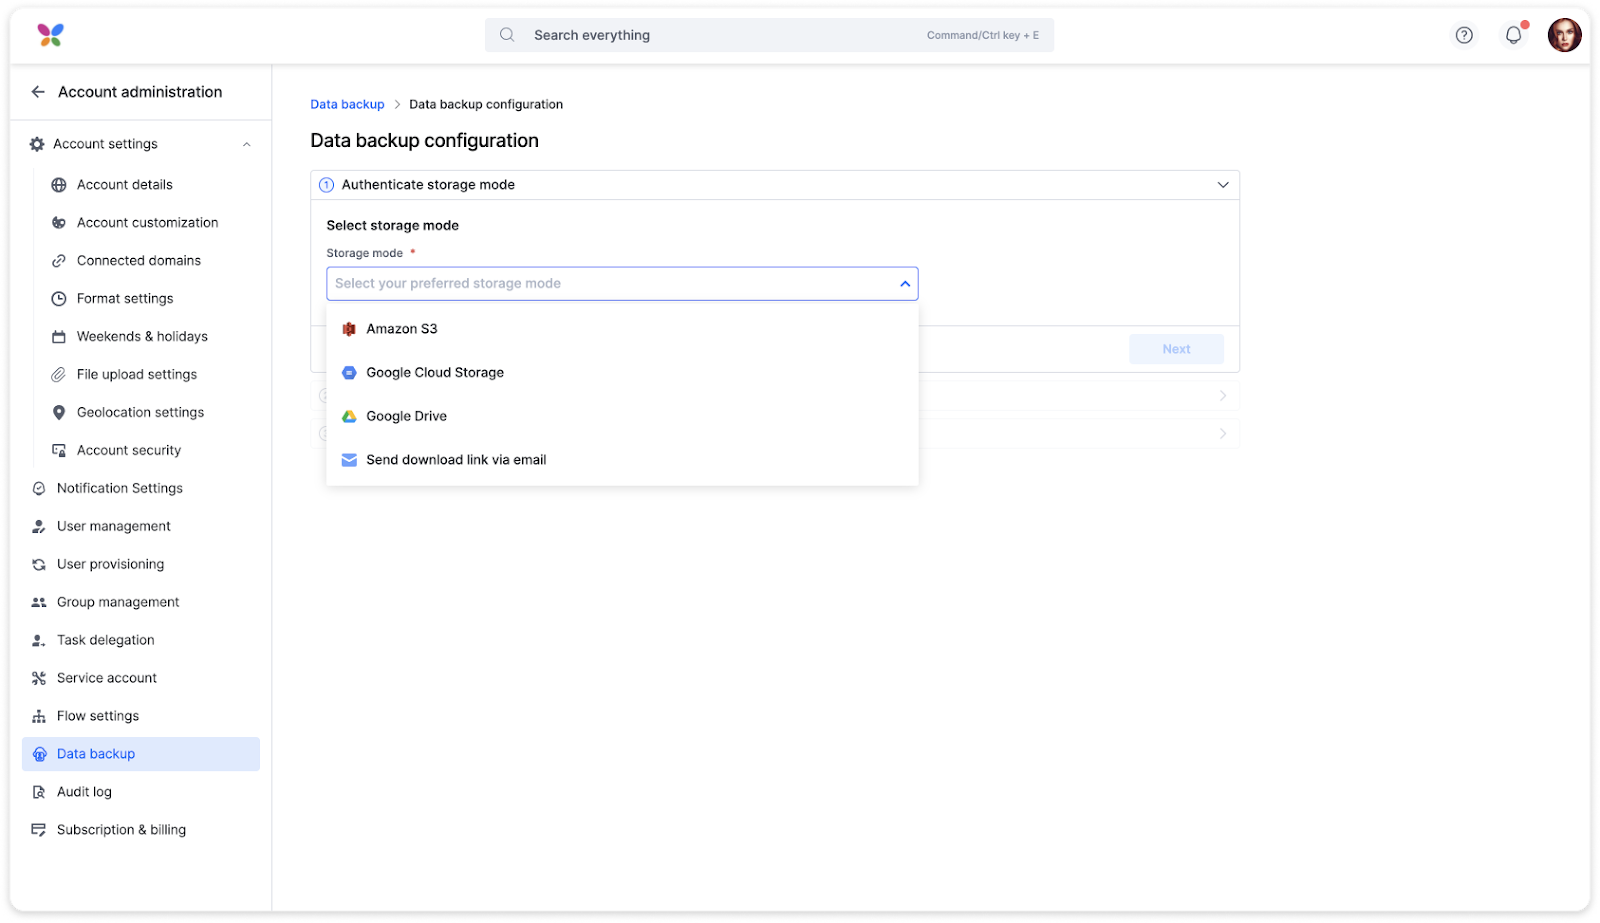The width and height of the screenshot is (1600, 923).
Task: Select Send download link via email
Action: tap(622, 460)
